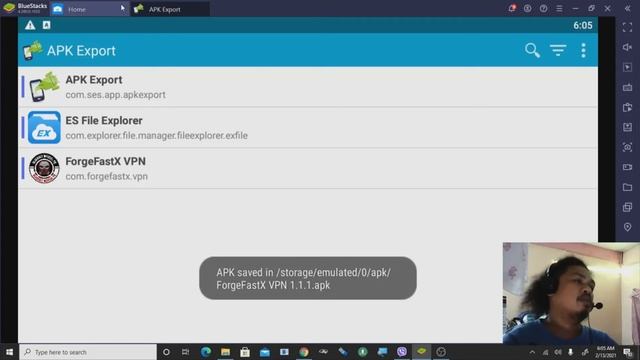Click the APK saved toast message
640x360 pixels.
[308, 278]
